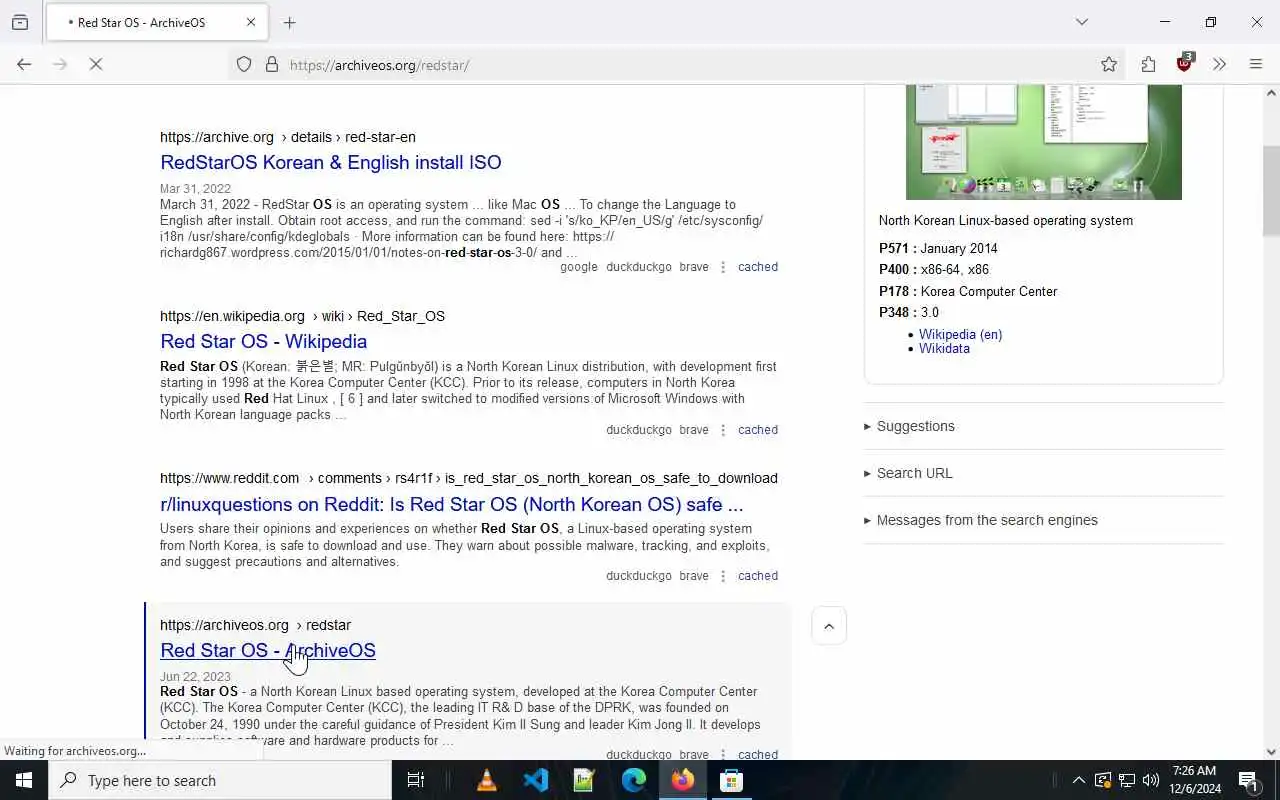Open volume control in system tray
The width and height of the screenshot is (1280, 800).
(x=1151, y=780)
